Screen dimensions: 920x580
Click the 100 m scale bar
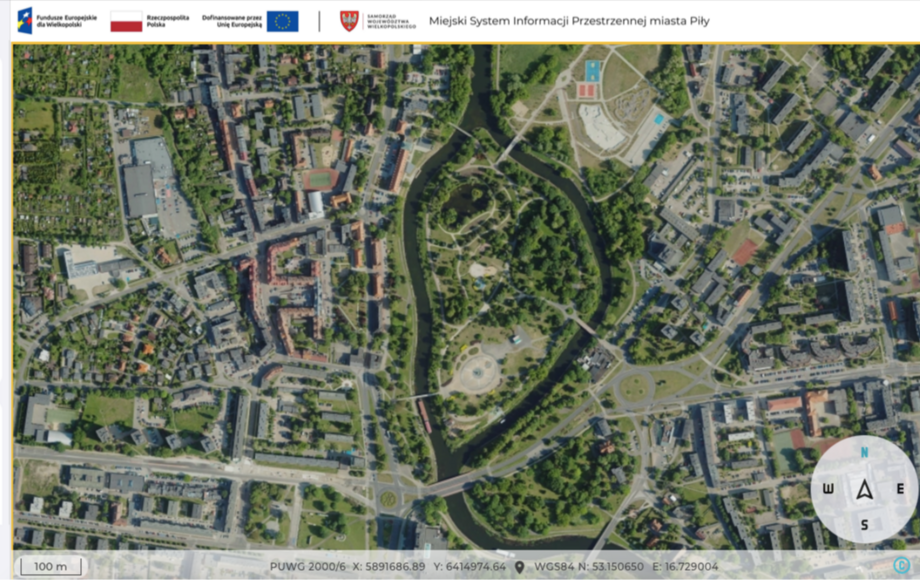[x=51, y=567]
